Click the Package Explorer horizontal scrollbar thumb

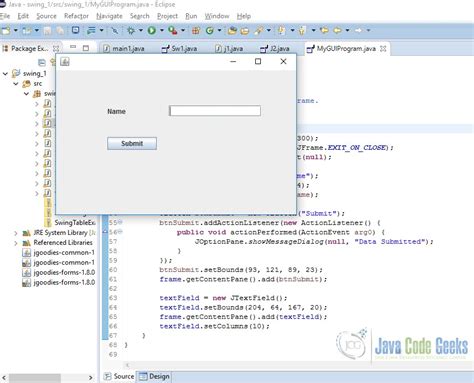click(35, 378)
